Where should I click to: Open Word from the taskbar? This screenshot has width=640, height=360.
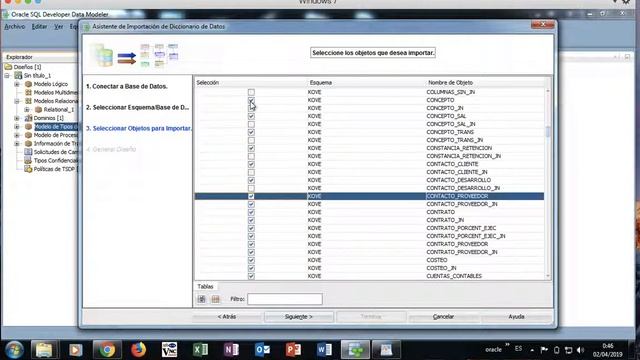(324, 350)
